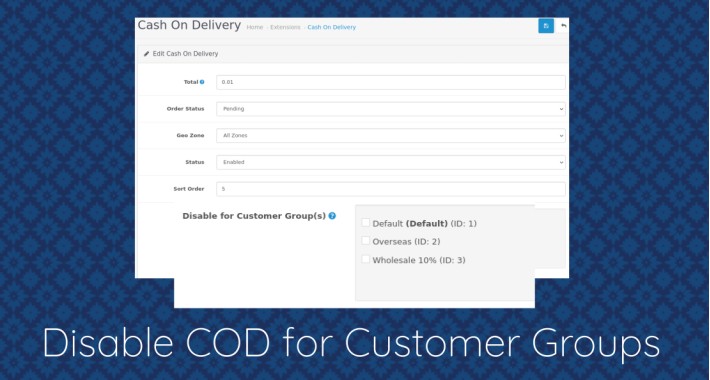Image resolution: width=710 pixels, height=380 pixels.
Task: Click the Geo Zone label
Action: [x=191, y=135]
